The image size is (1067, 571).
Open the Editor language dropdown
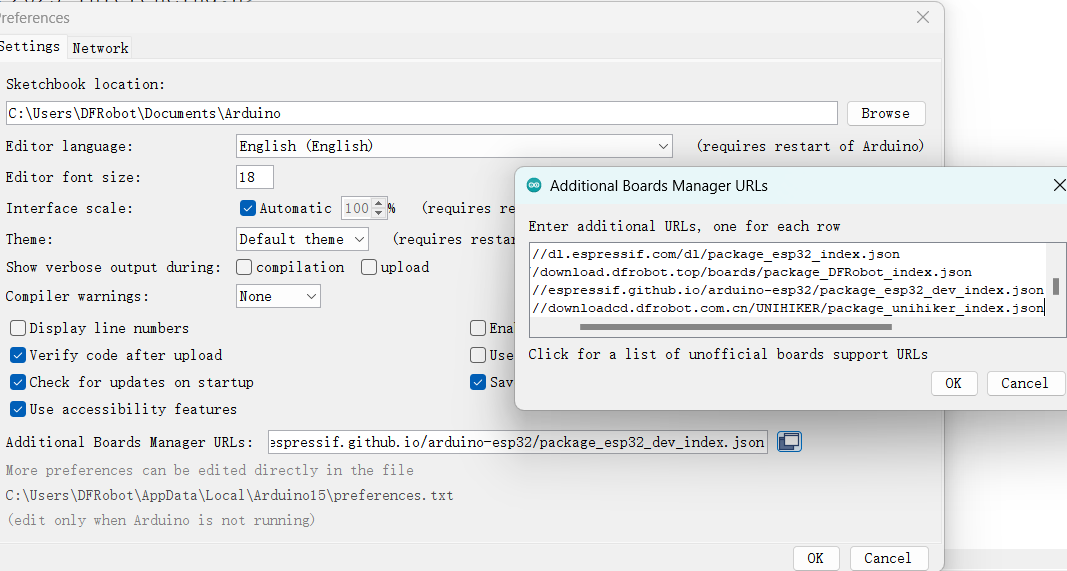(454, 146)
